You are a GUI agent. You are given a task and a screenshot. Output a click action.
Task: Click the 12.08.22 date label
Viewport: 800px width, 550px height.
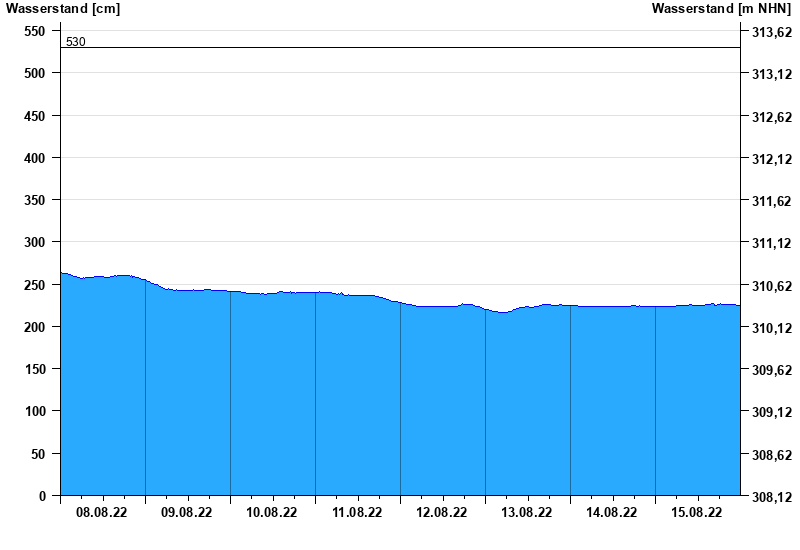coord(441,512)
